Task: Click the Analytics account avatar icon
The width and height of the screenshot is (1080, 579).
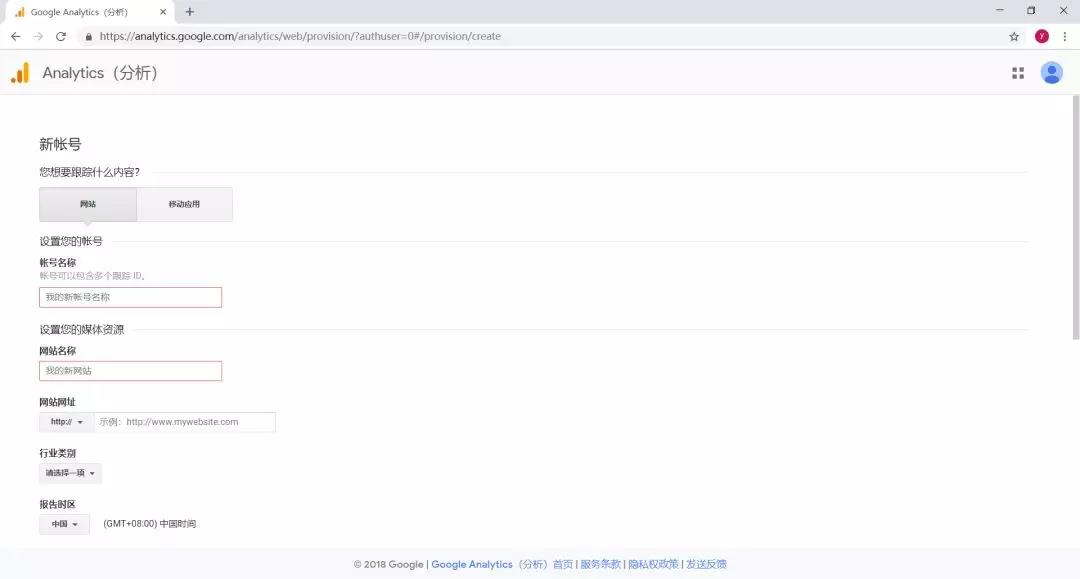Action: click(x=1051, y=72)
